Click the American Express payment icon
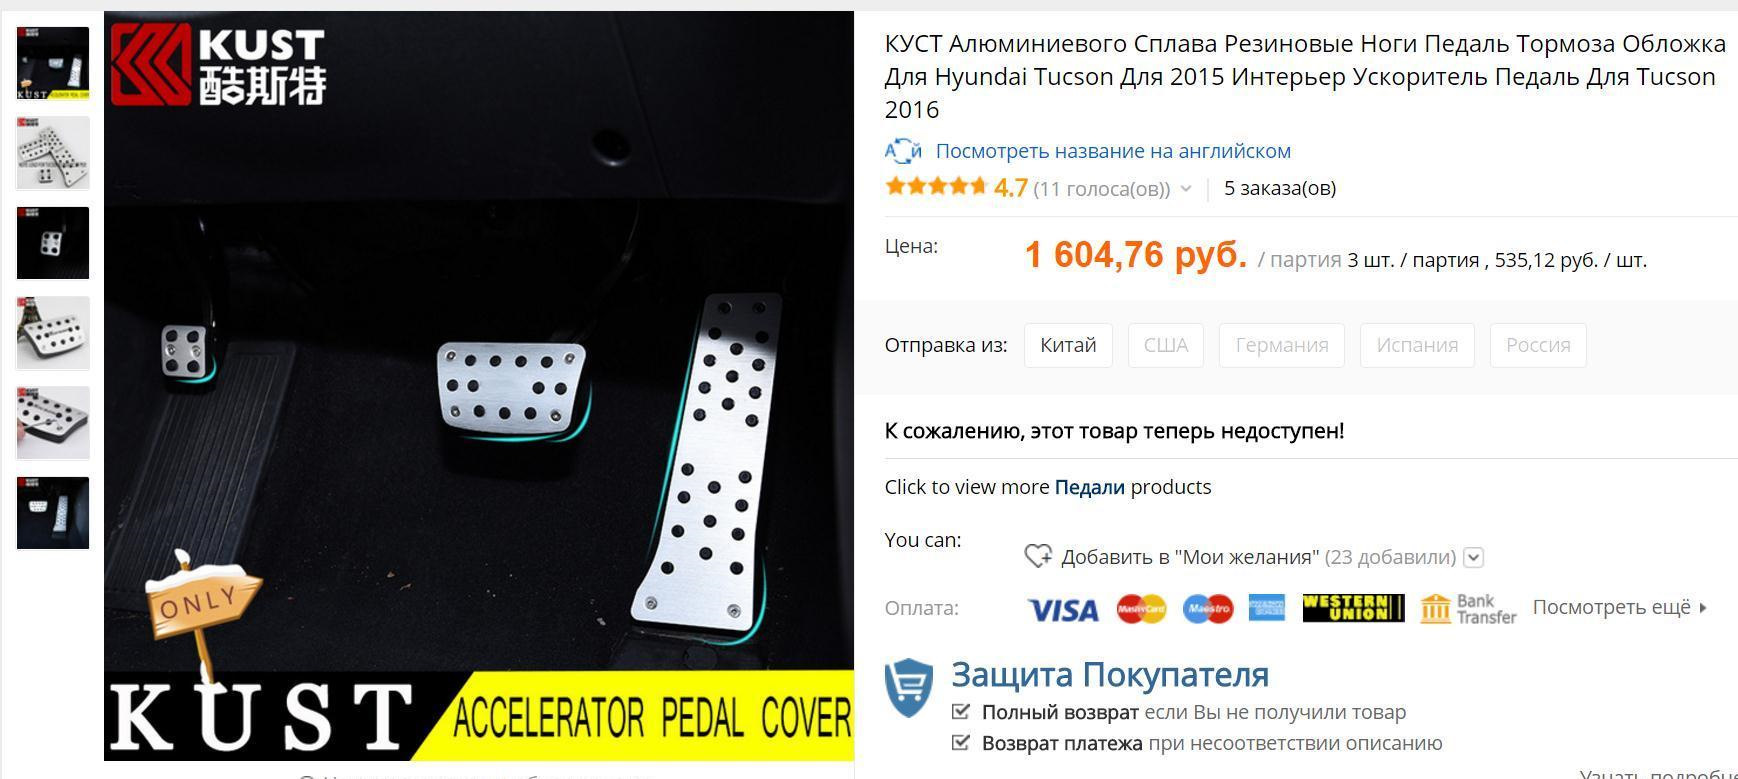Image resolution: width=1738 pixels, height=779 pixels. coord(1267,608)
